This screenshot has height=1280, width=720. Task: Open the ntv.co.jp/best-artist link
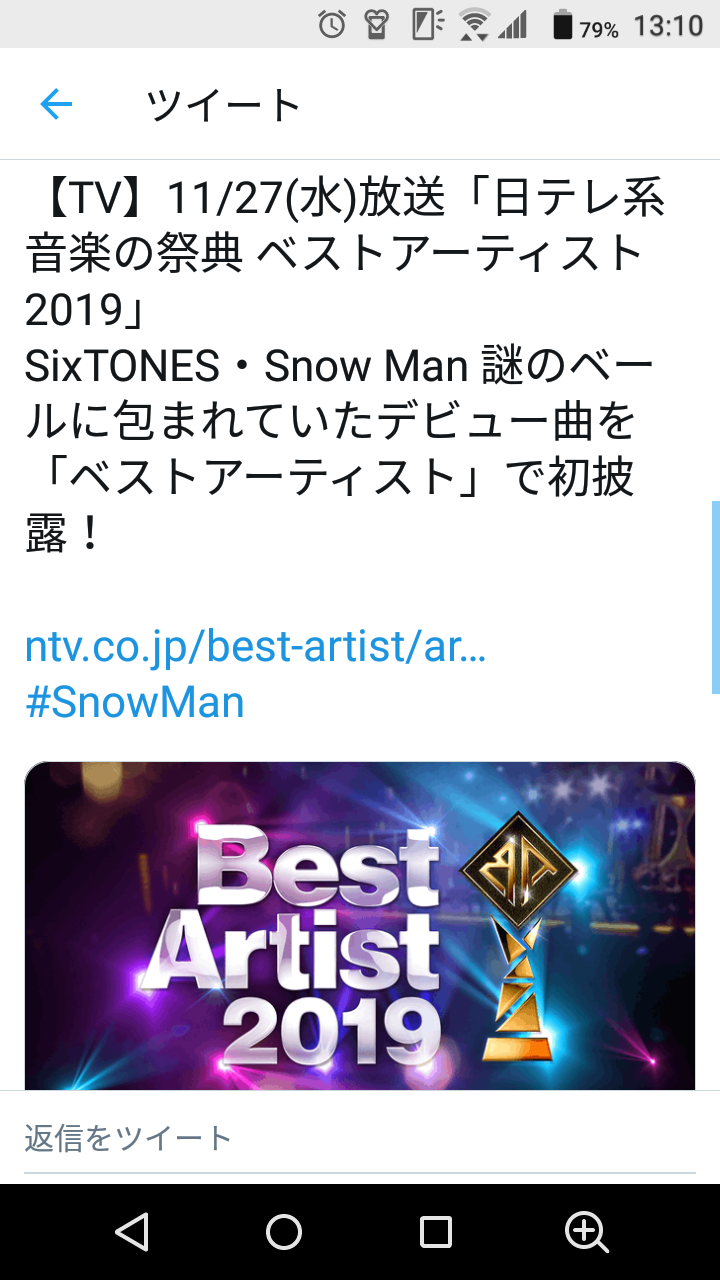click(255, 648)
